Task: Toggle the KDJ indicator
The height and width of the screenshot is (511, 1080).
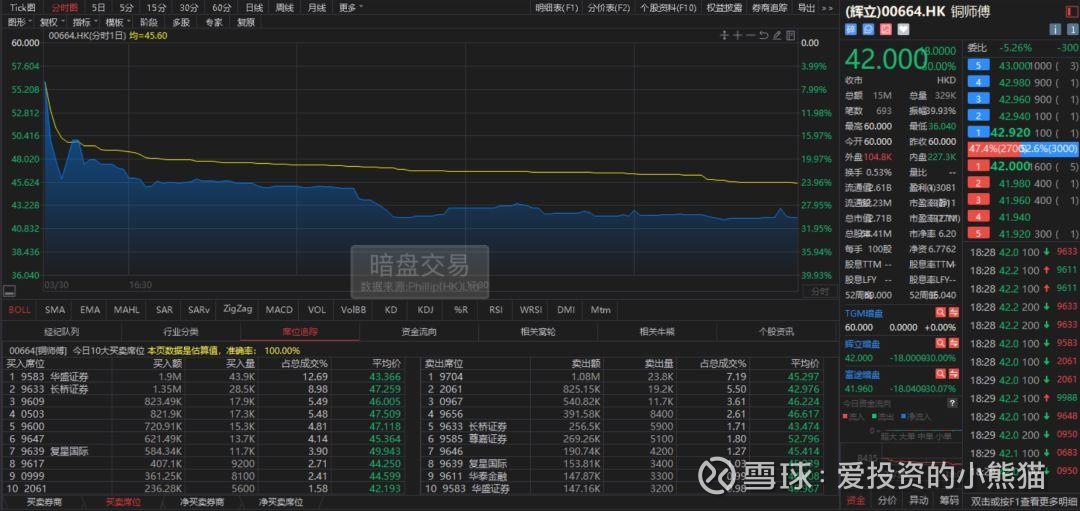Action: tap(426, 310)
